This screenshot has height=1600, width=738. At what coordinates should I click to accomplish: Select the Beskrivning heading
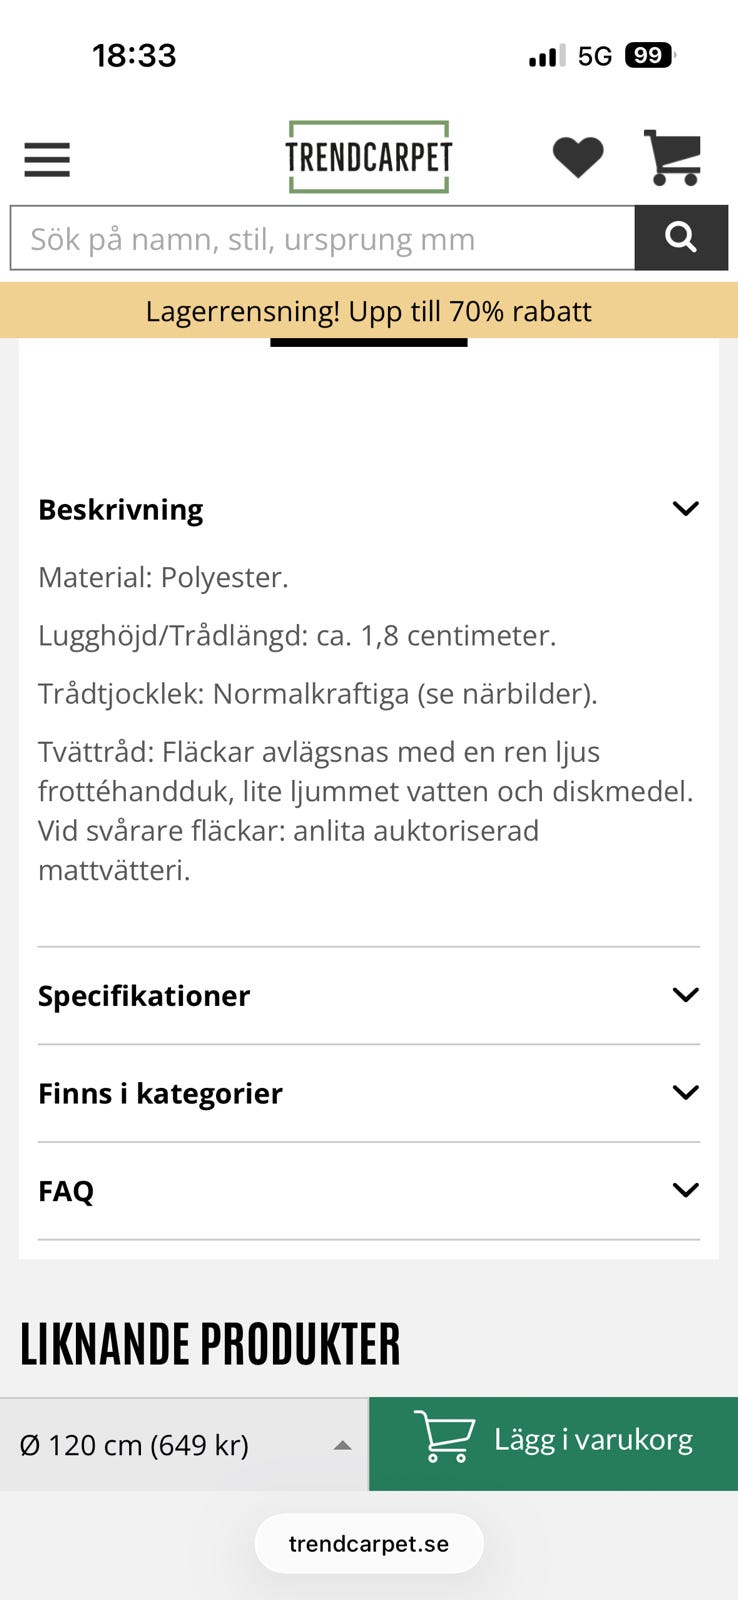pyautogui.click(x=120, y=508)
